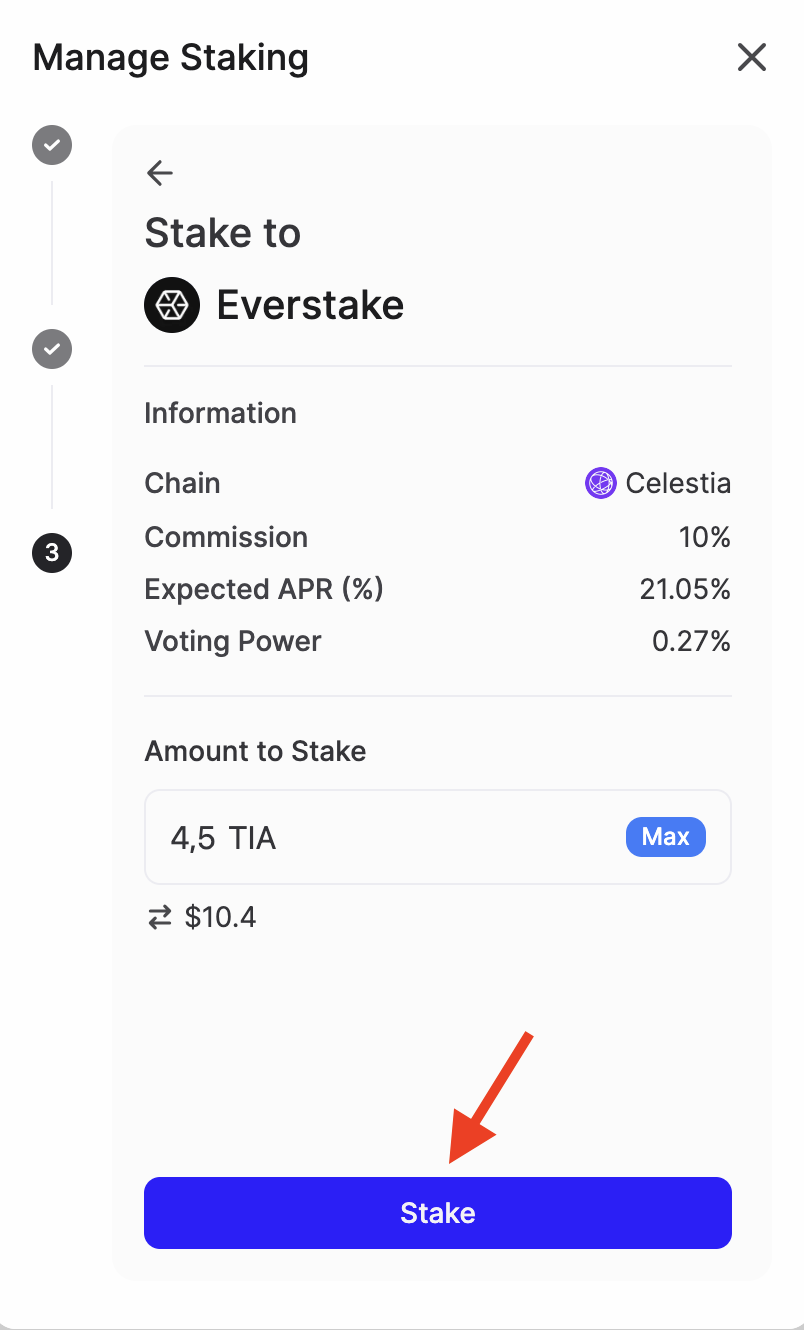Viewport: 804px width, 1330px height.
Task: Click the currency conversion swap icon
Action: click(x=159, y=916)
